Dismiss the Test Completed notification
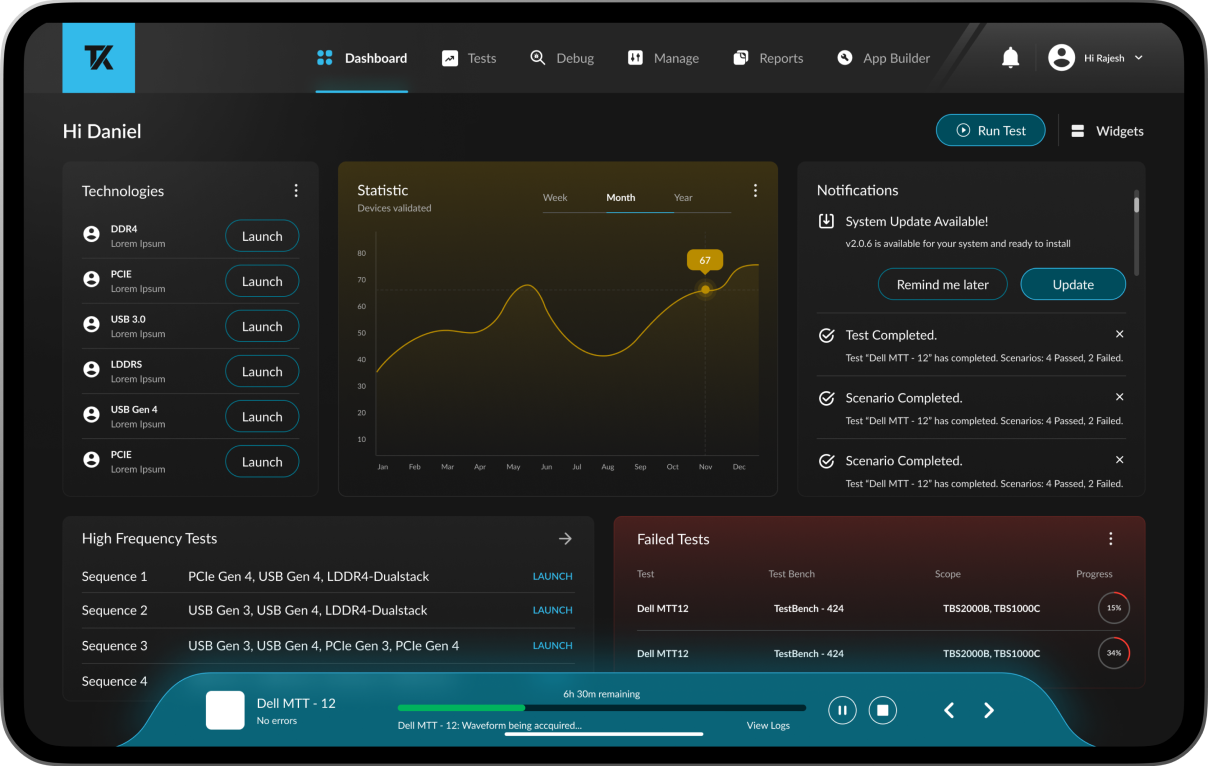 point(1119,334)
